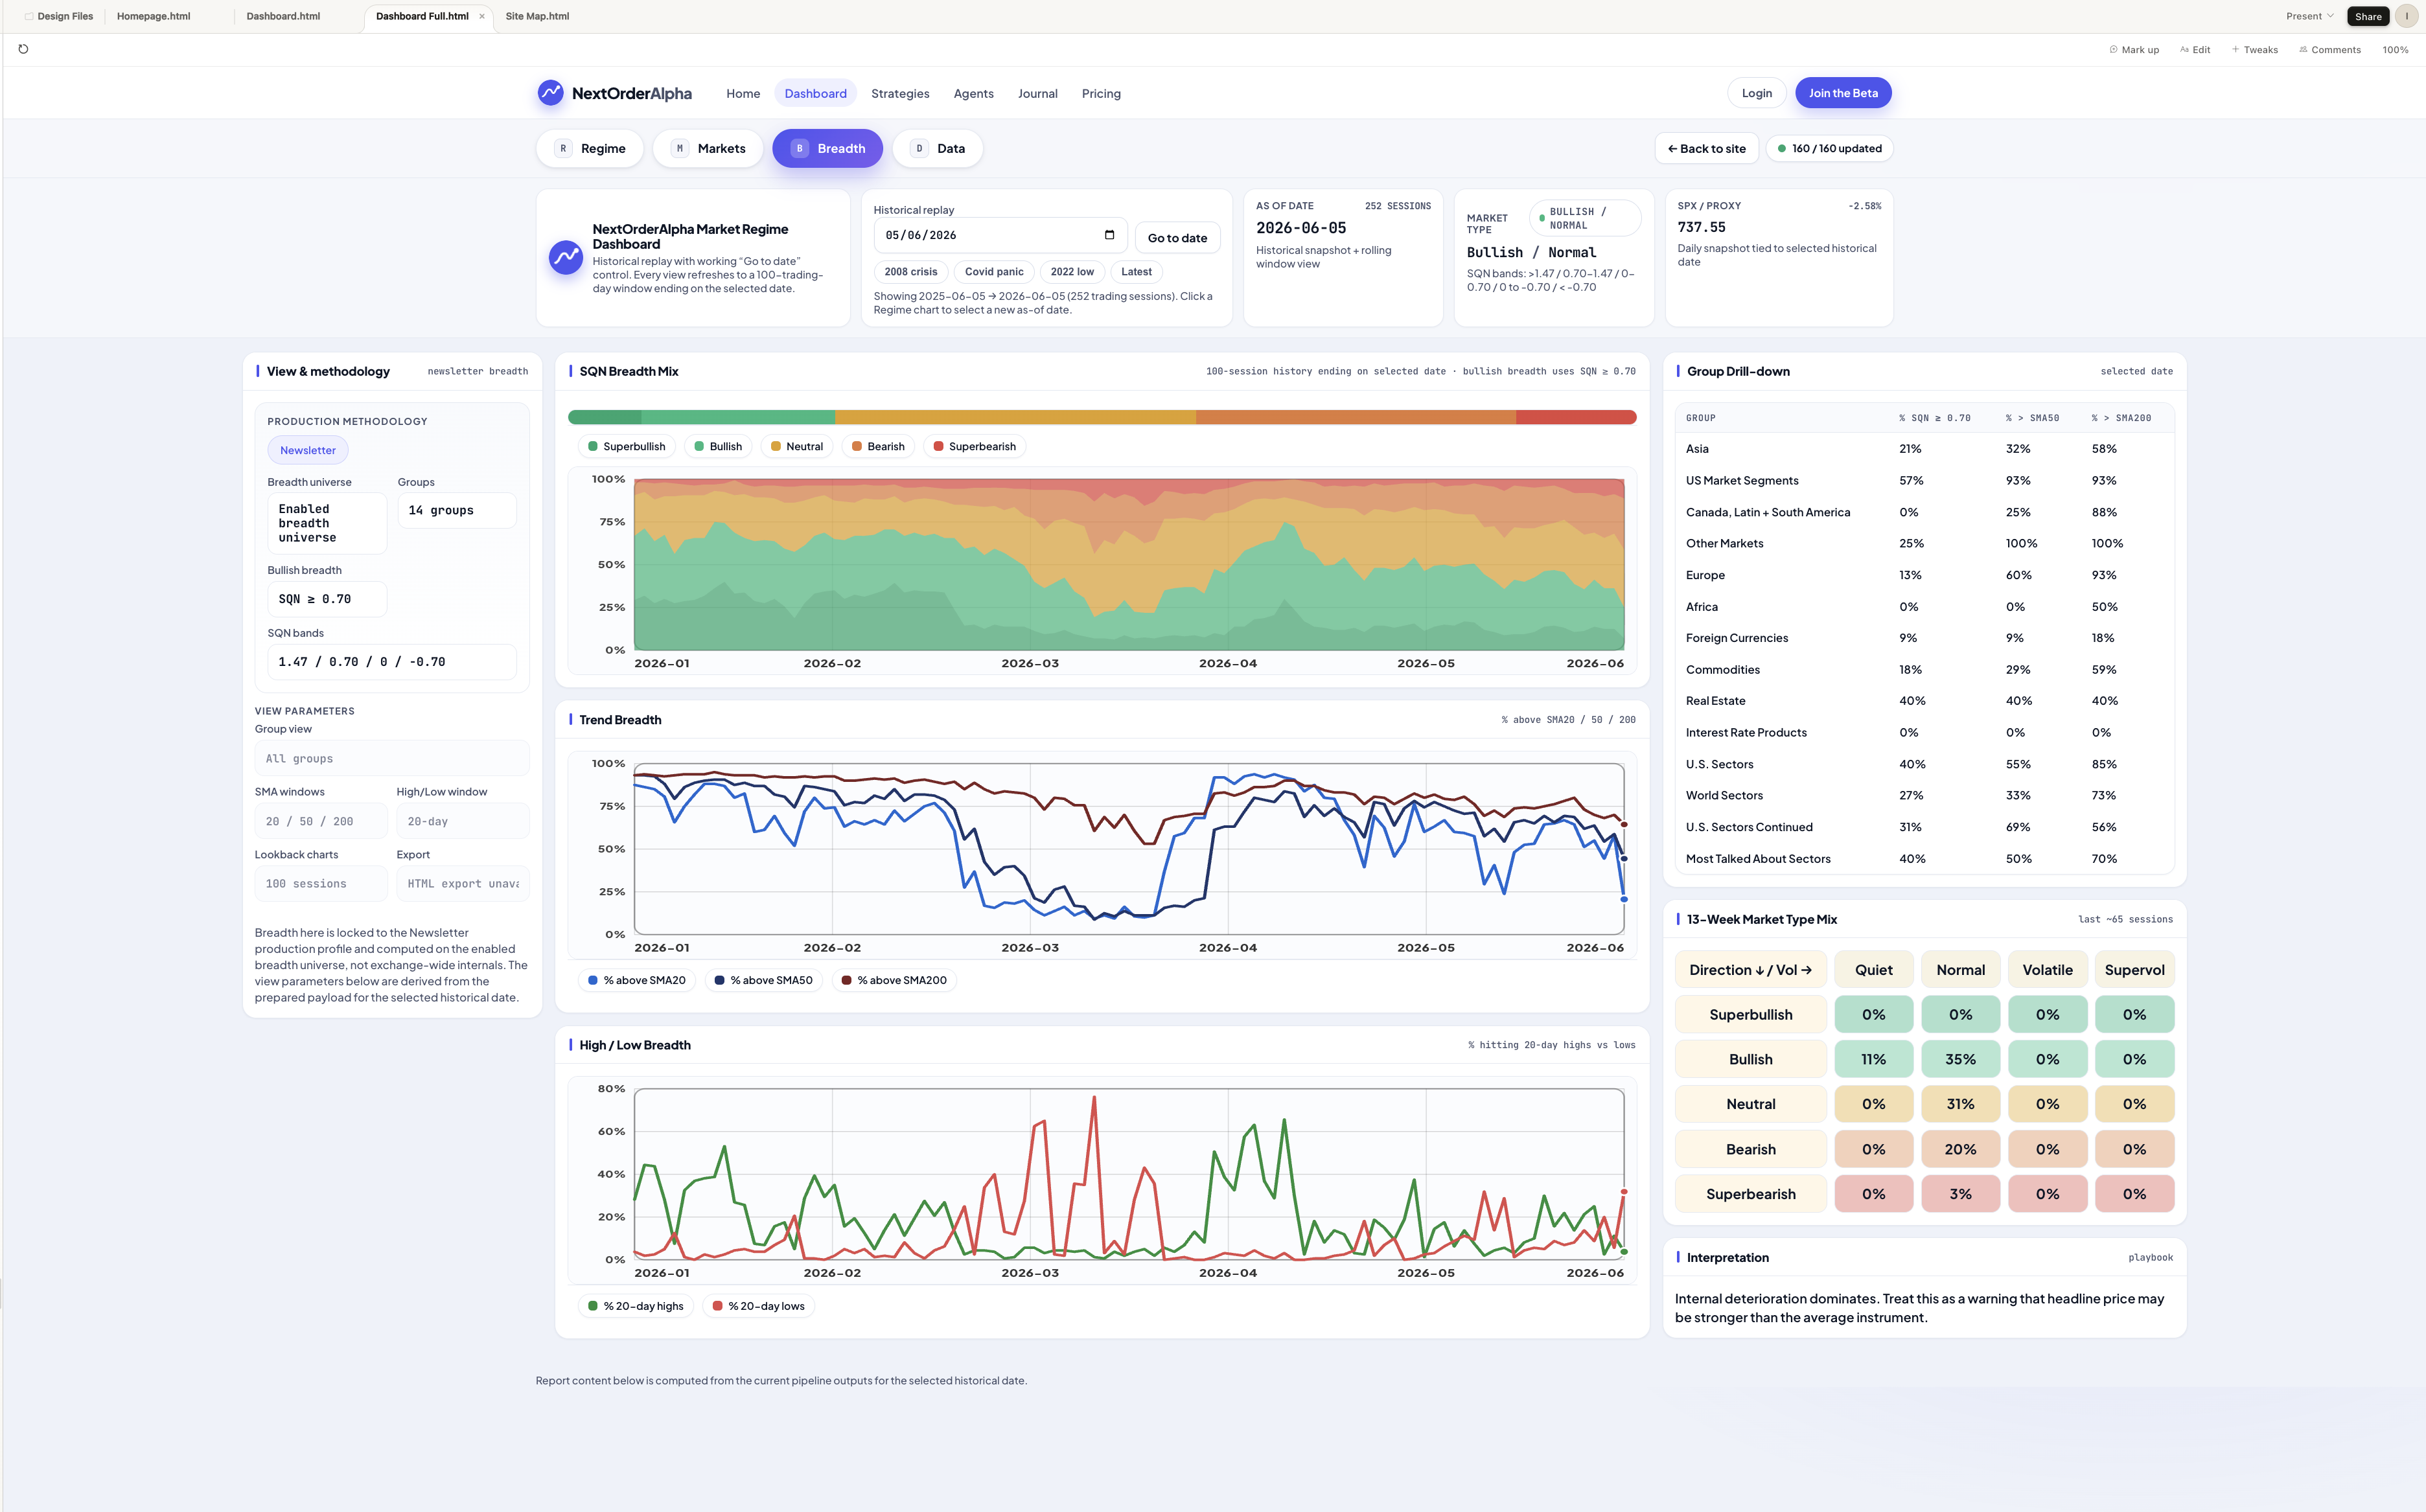2426x1512 pixels.
Task: Click the Mark up tool
Action: 2134,50
